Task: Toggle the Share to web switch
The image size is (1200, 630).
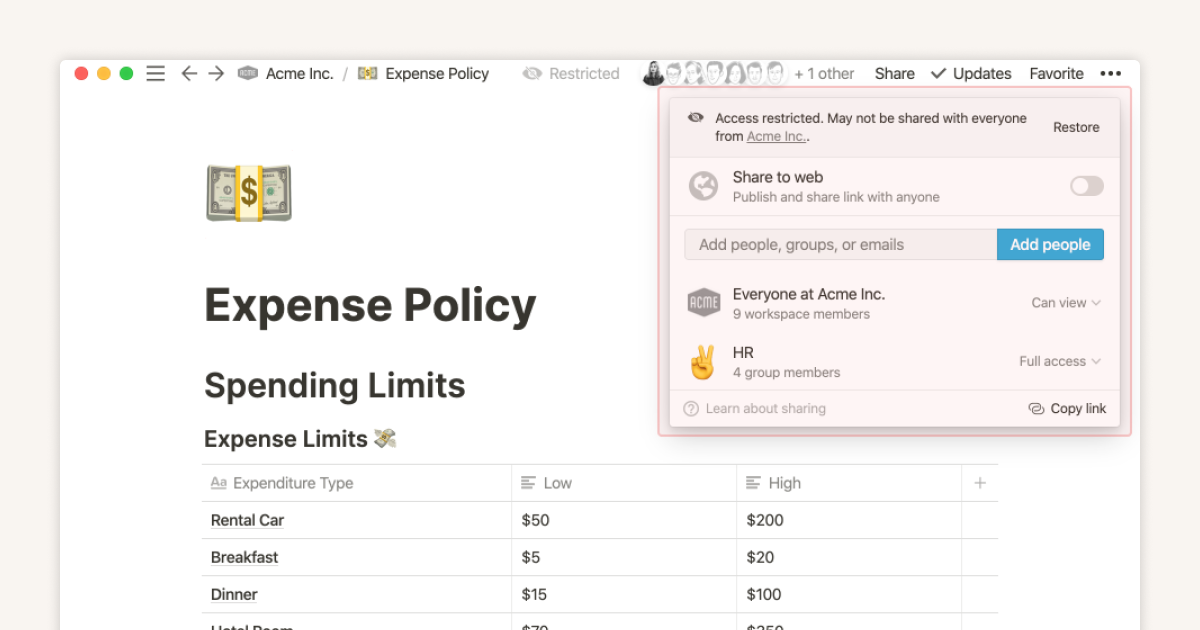Action: 1086,186
